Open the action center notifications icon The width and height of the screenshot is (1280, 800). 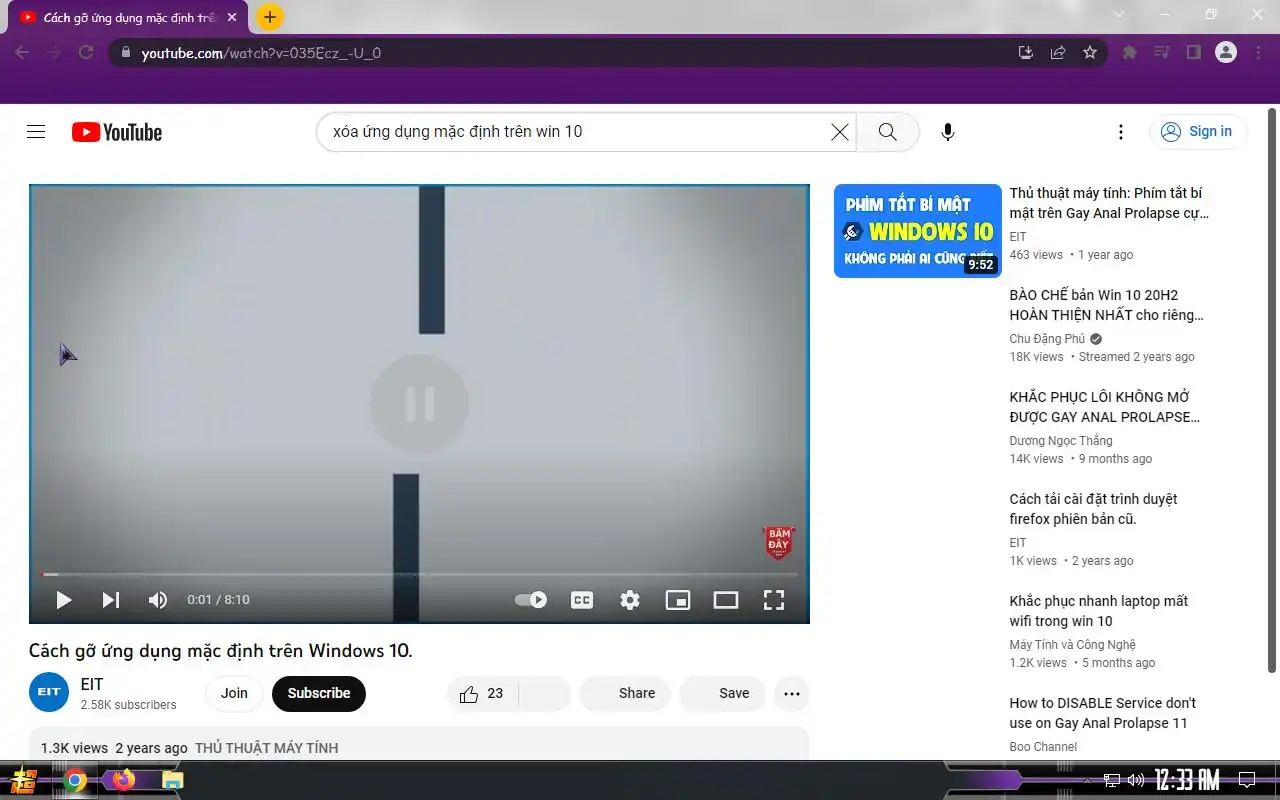click(1247, 780)
